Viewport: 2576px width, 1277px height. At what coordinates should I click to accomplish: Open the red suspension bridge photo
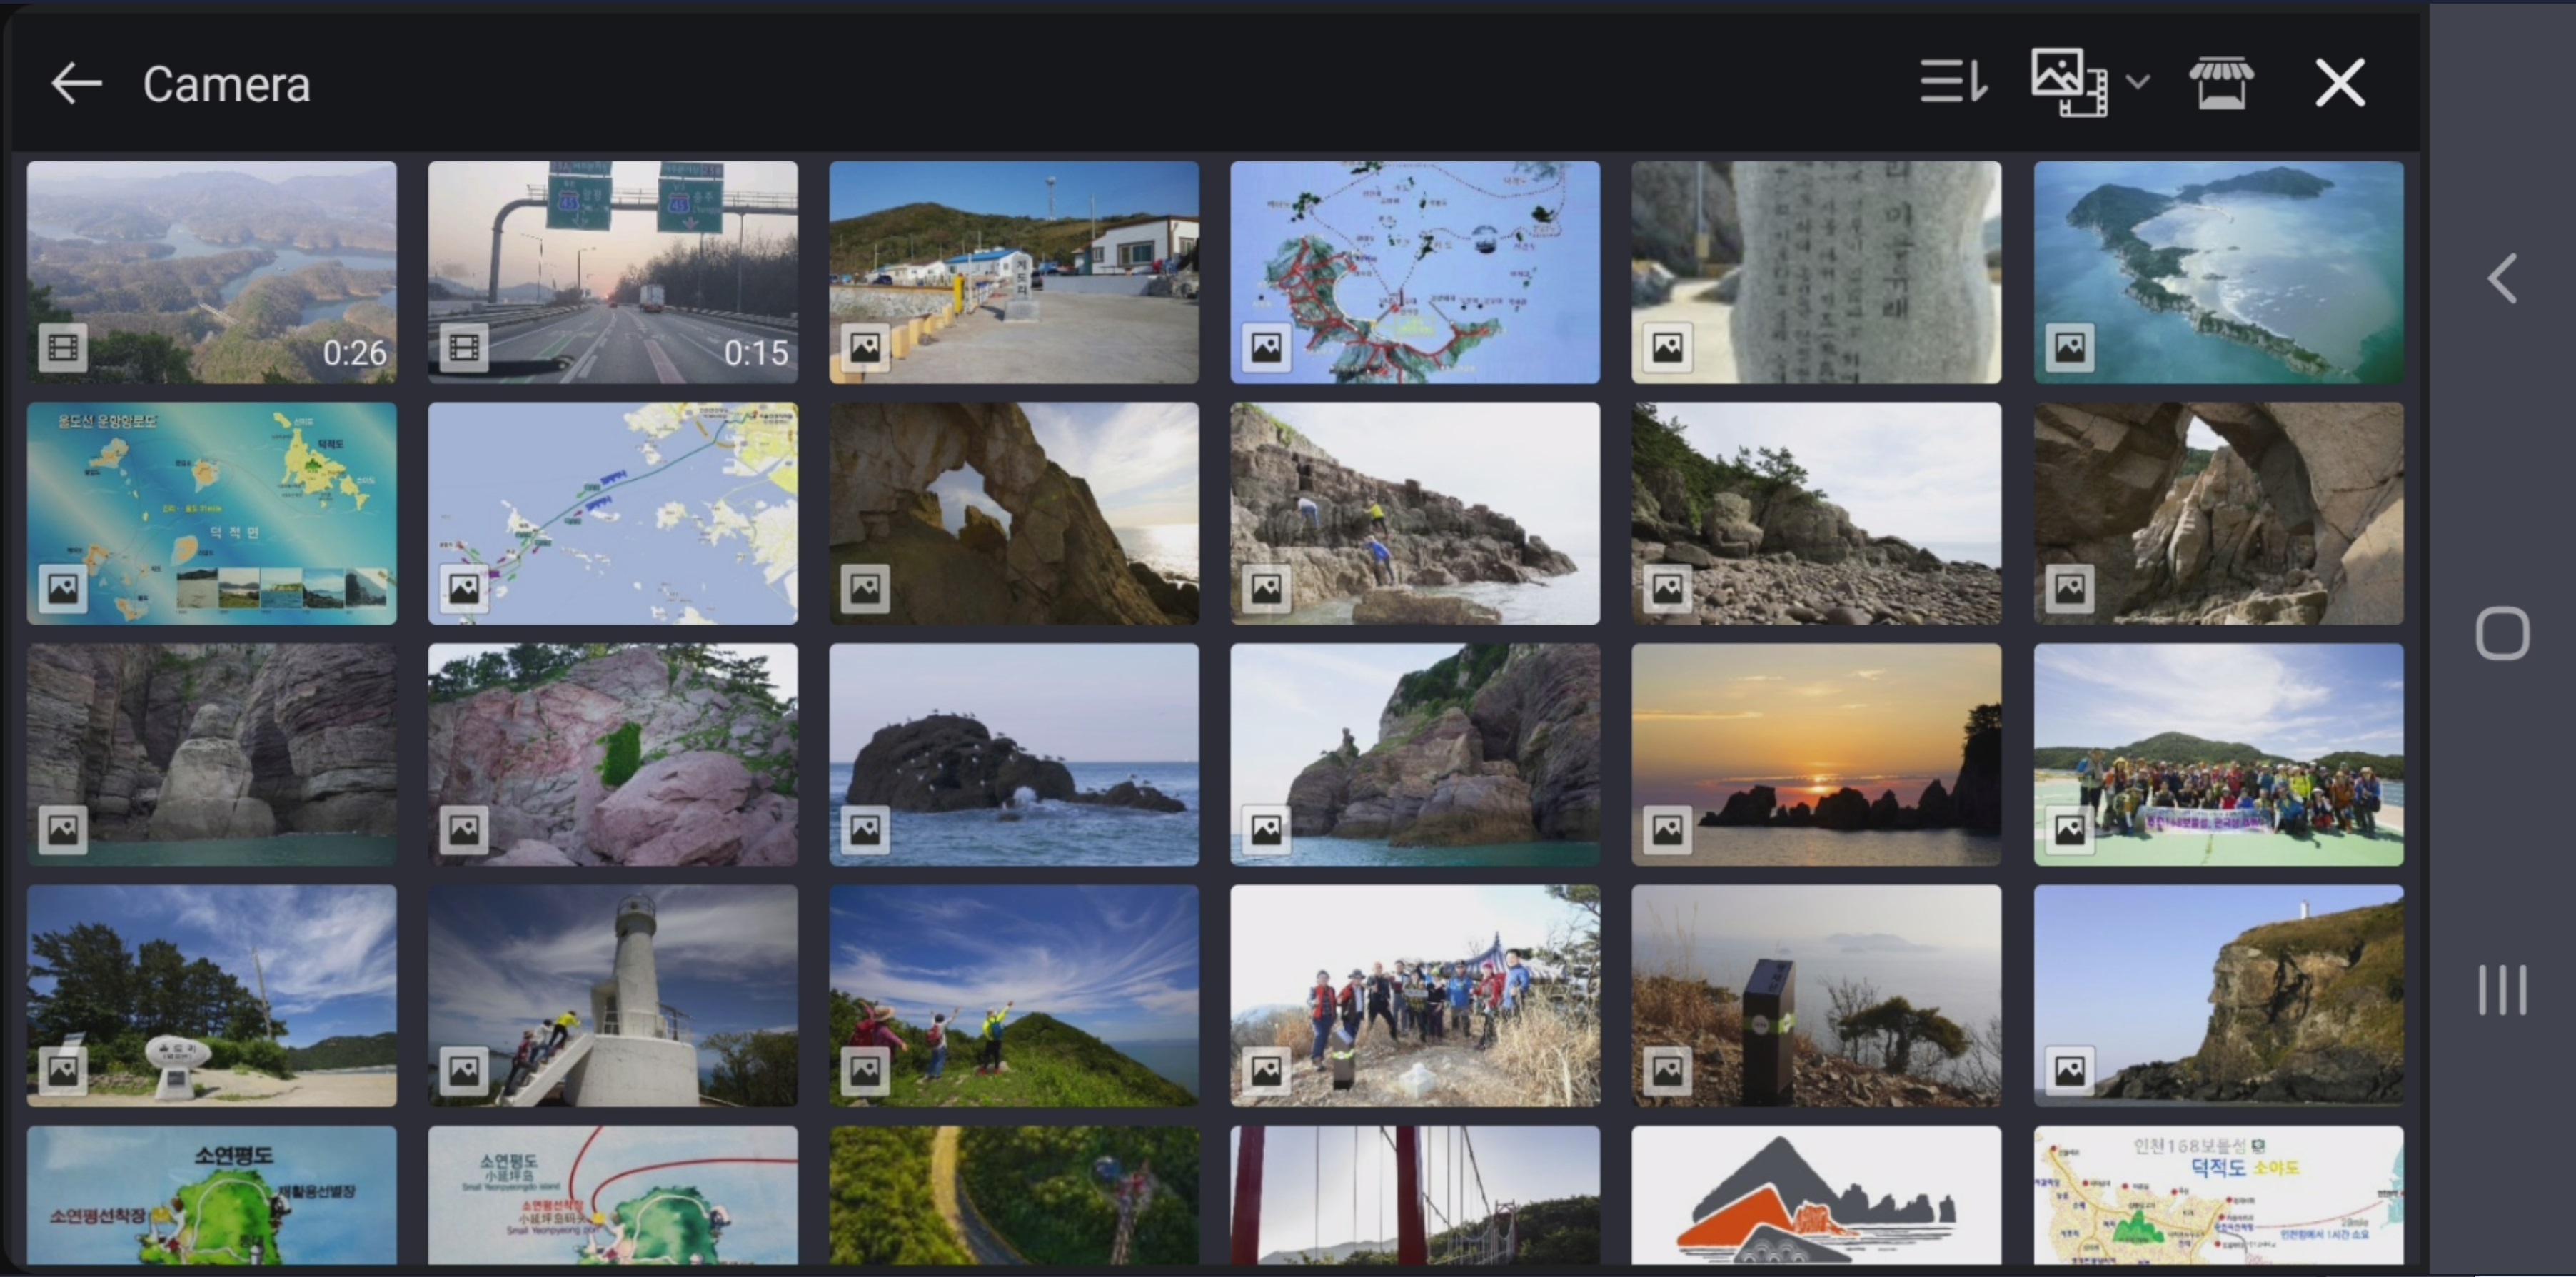click(x=1415, y=1195)
